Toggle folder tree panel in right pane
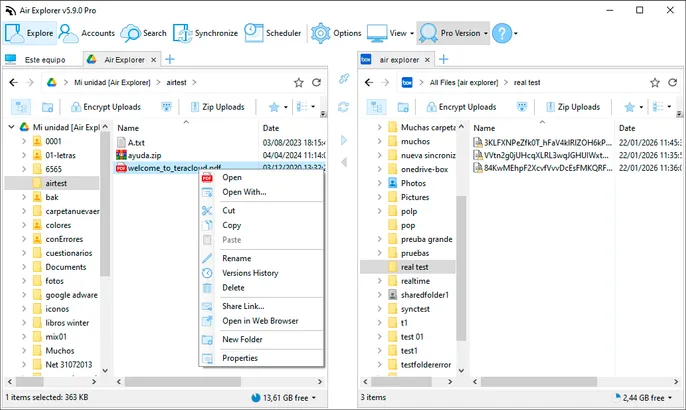Viewport: 686px width, 410px height. coord(376,107)
